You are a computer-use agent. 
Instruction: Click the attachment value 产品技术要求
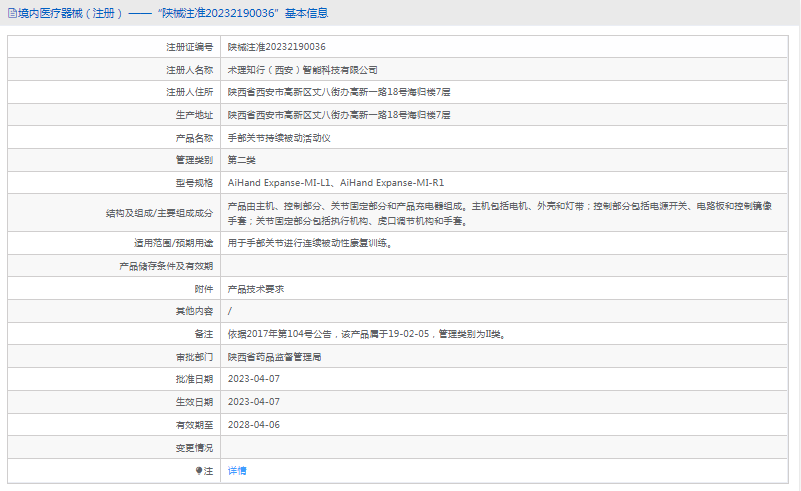255,289
